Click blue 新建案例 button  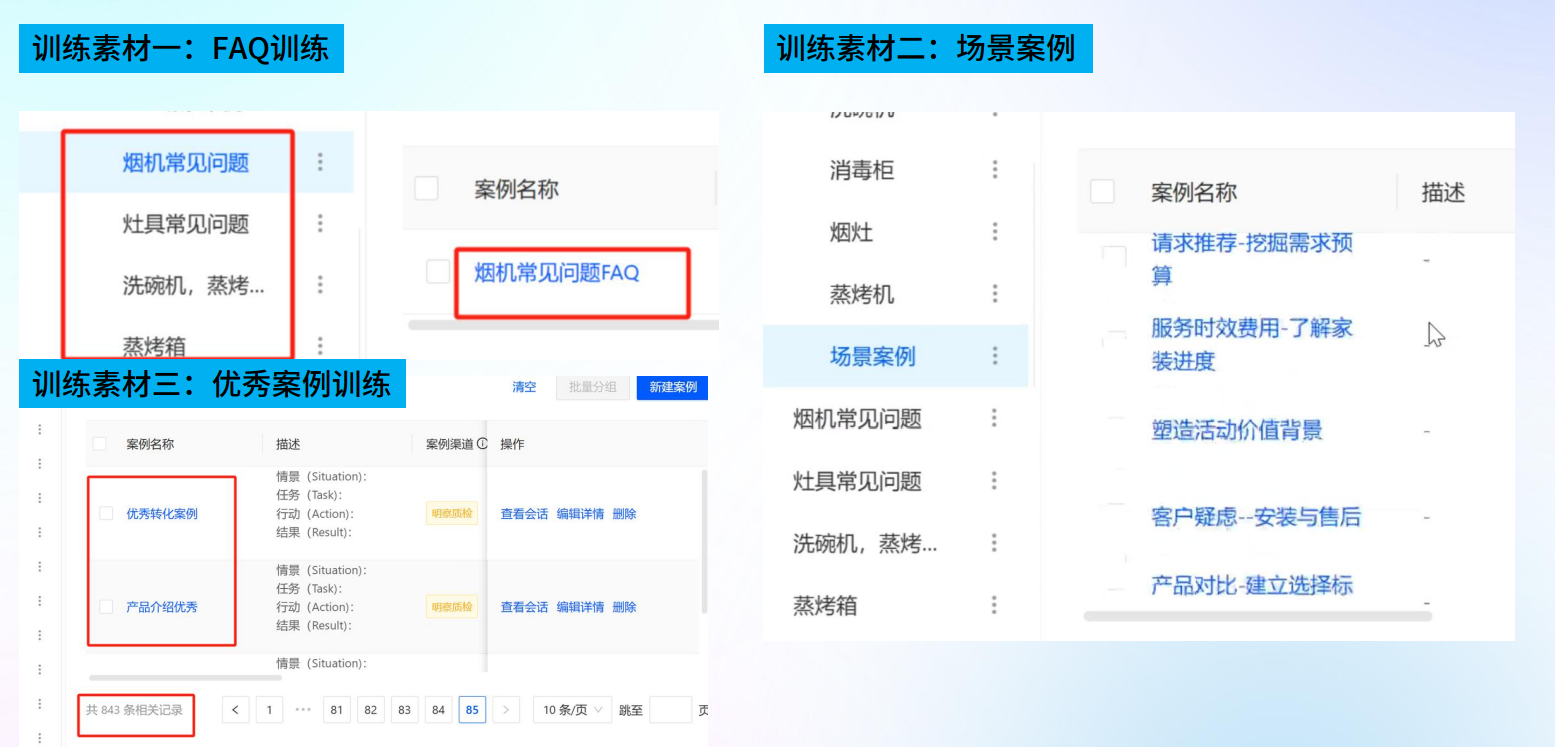tap(672, 387)
